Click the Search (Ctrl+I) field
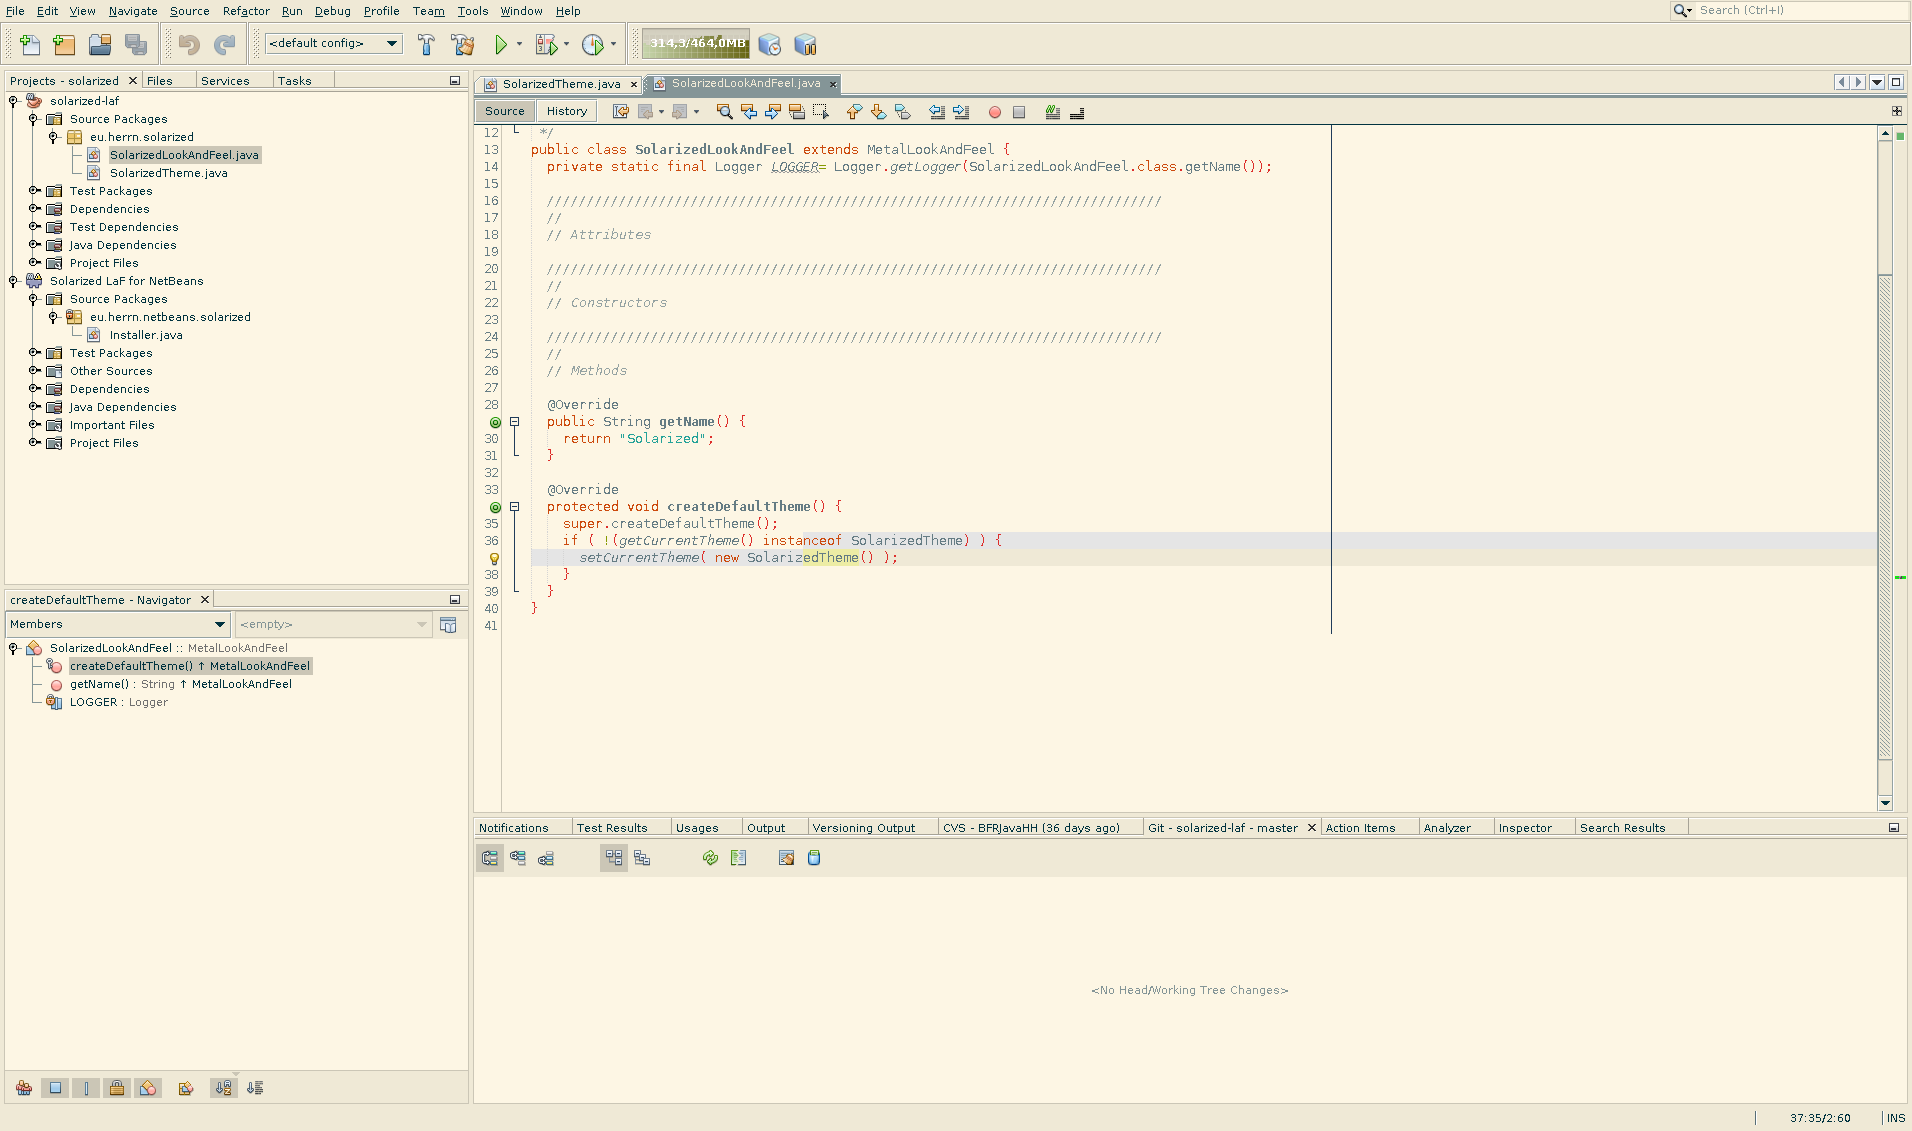Screen dimensions: 1912x1131 click(x=1800, y=10)
